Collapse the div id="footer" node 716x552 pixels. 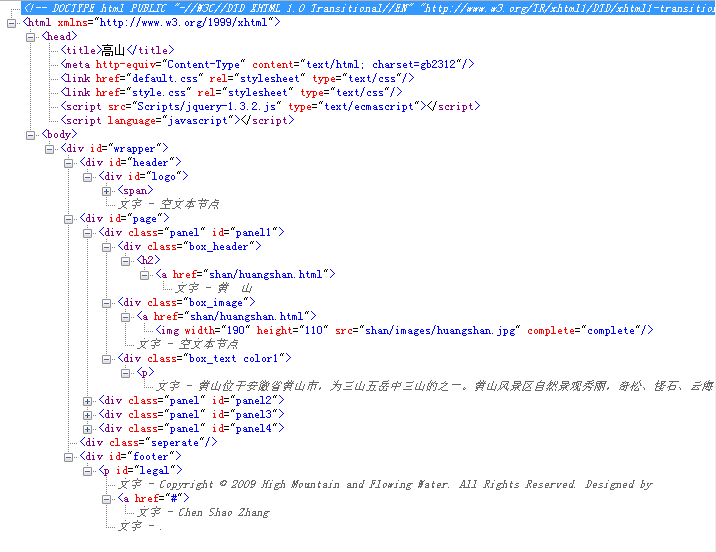click(x=68, y=457)
